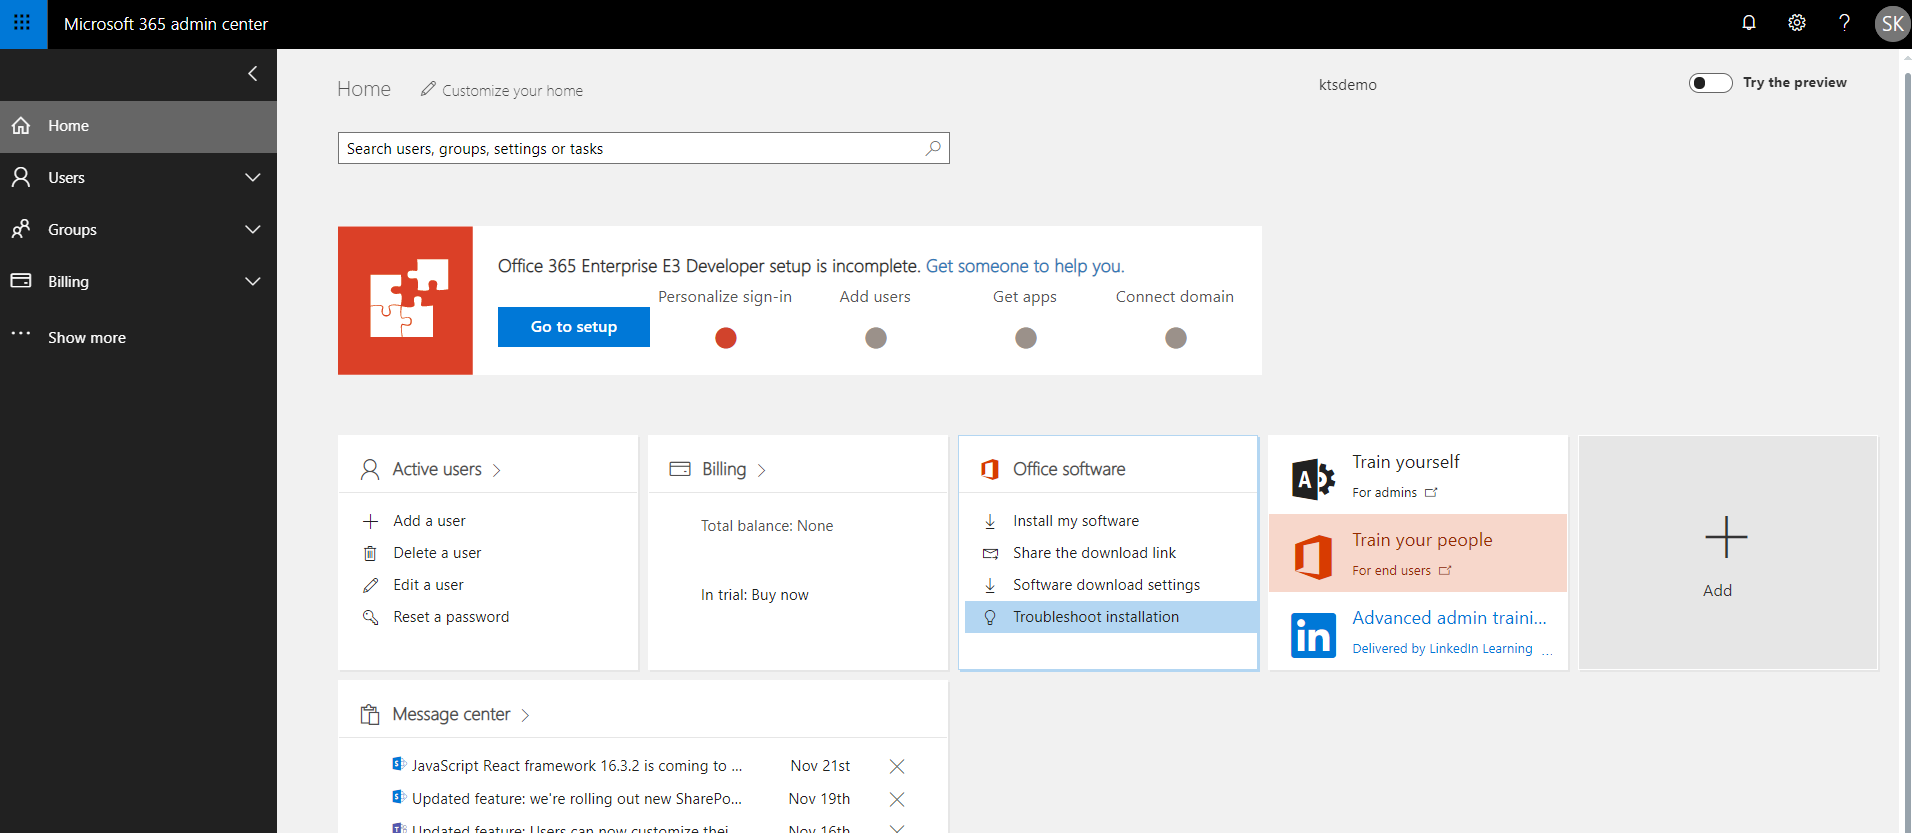Screen dimensions: 1912x836
Task: Open the app launcher waffle icon
Action: 22,23
